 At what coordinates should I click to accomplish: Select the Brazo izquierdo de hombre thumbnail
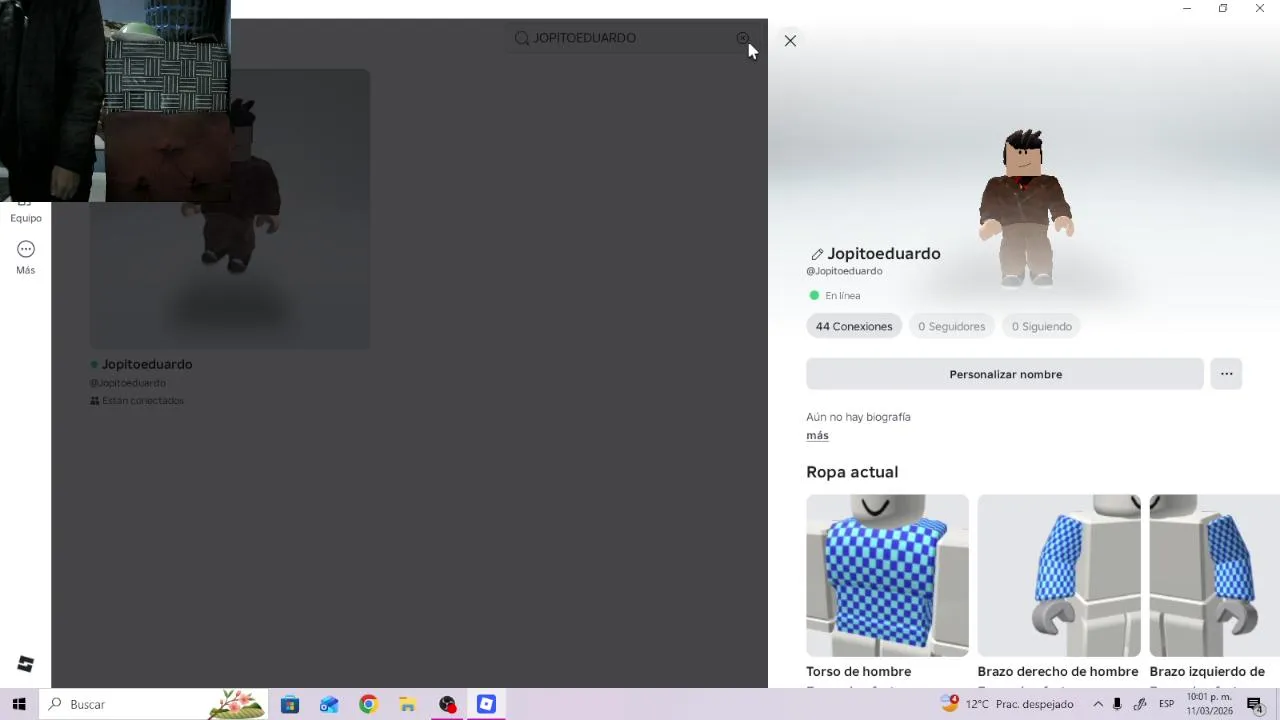[1214, 575]
